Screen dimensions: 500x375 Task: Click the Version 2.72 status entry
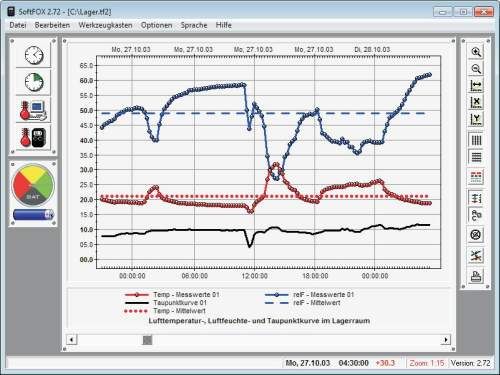(x=470, y=363)
